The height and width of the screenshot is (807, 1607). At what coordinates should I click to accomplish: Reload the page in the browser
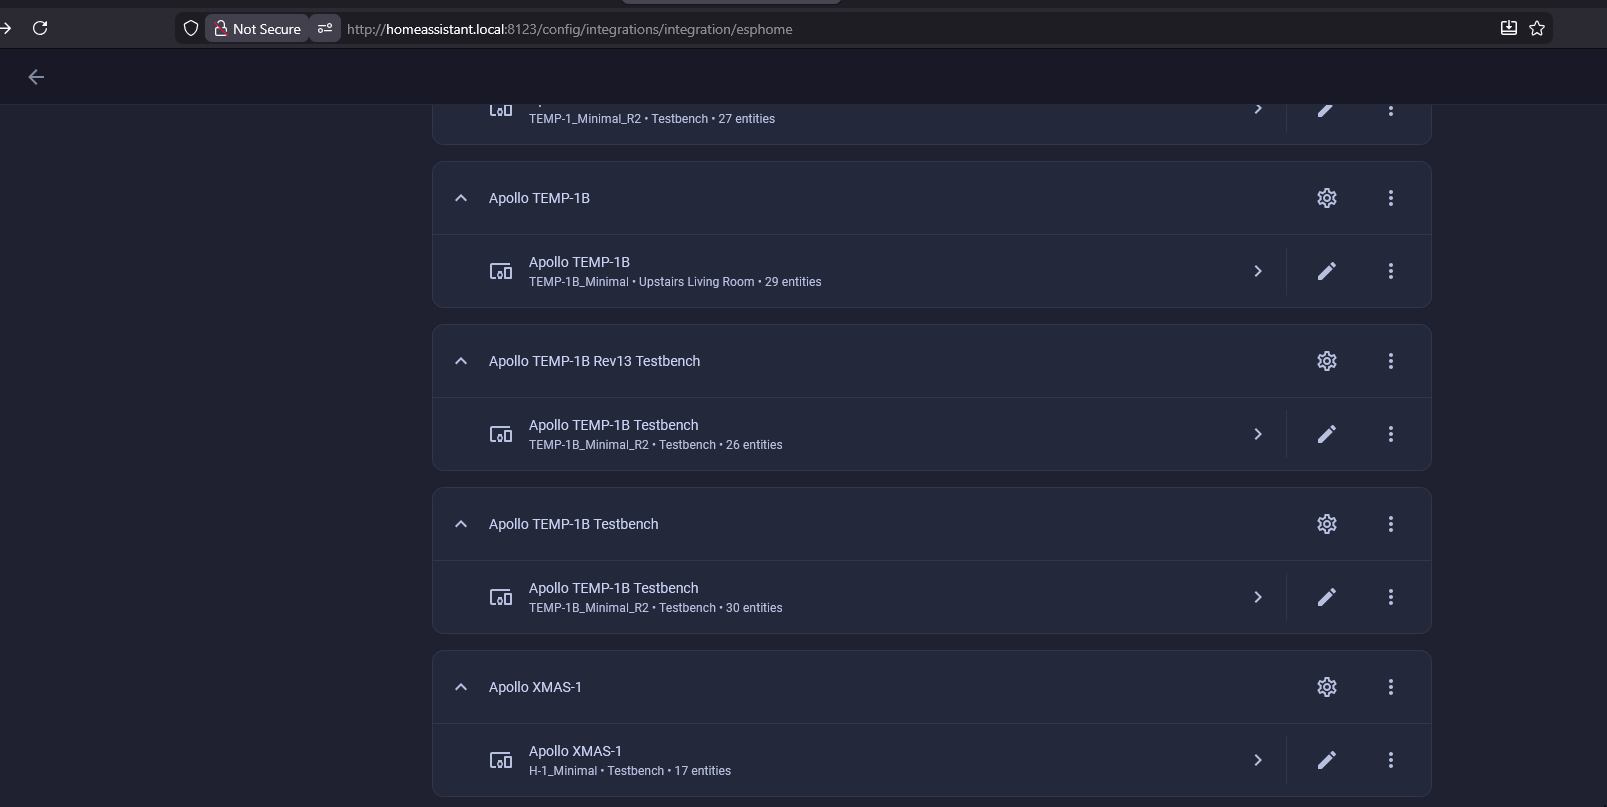tap(40, 28)
